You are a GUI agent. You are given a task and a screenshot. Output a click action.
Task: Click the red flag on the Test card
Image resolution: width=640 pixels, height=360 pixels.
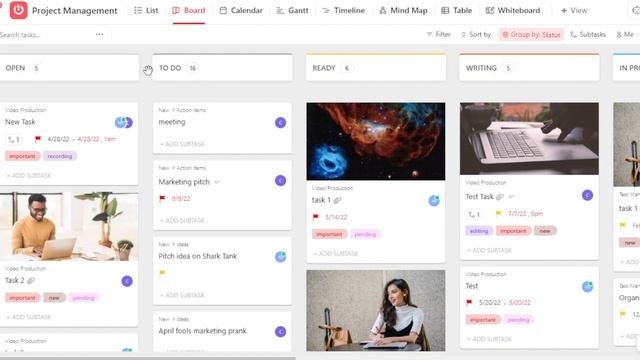coord(469,302)
